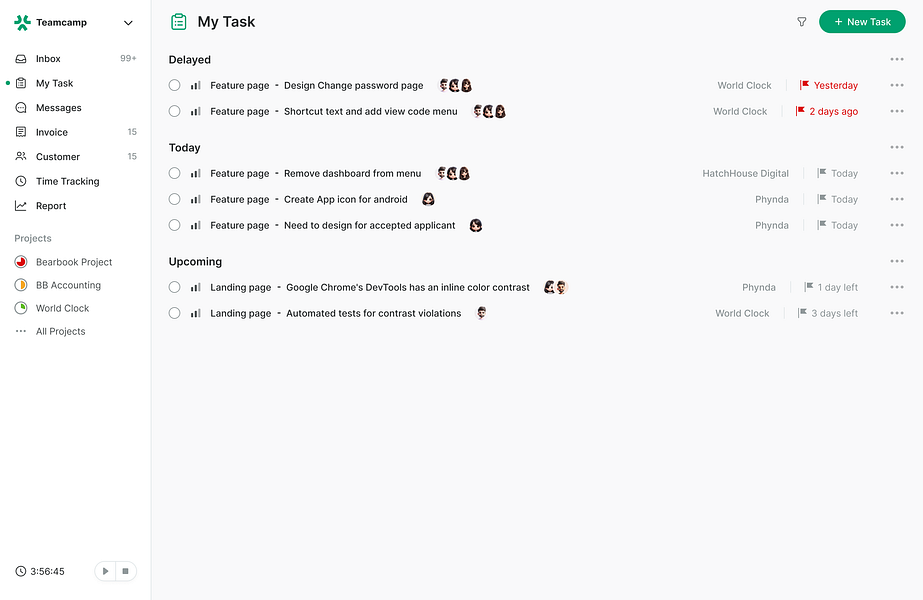Viewport: 923px width, 600px height.
Task: Check off Remove dashboard from menu task
Action: [x=174, y=173]
